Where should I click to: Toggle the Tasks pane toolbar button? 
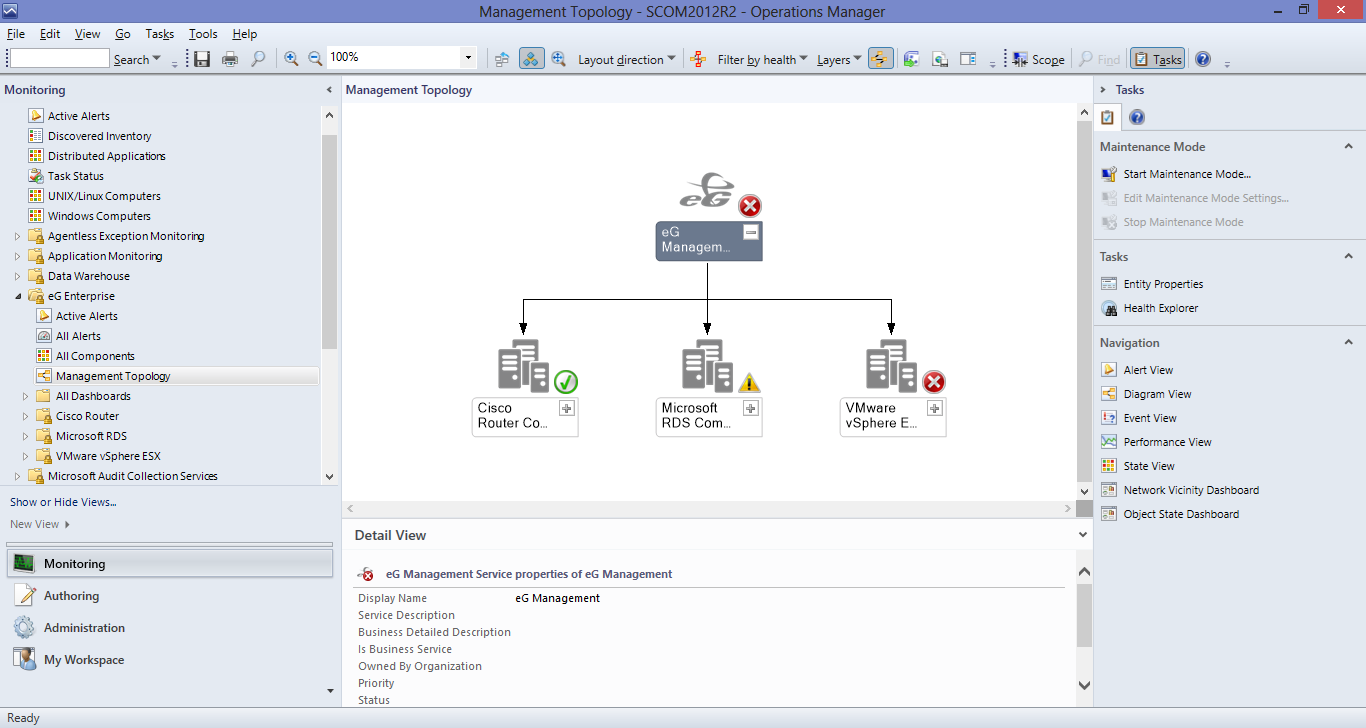tap(1157, 59)
